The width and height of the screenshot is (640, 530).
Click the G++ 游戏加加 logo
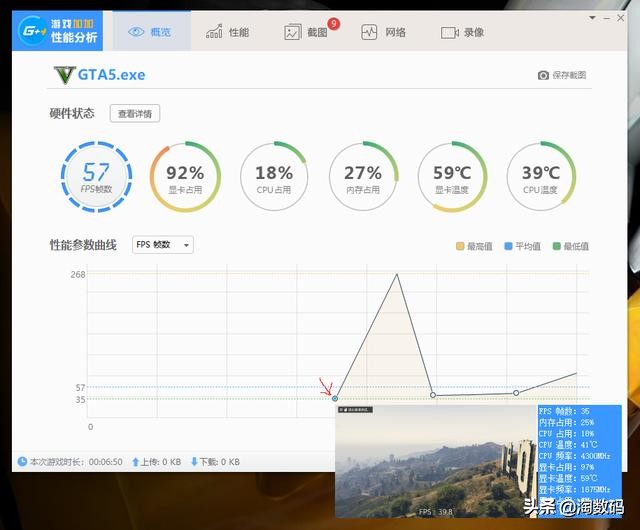(x=57, y=31)
